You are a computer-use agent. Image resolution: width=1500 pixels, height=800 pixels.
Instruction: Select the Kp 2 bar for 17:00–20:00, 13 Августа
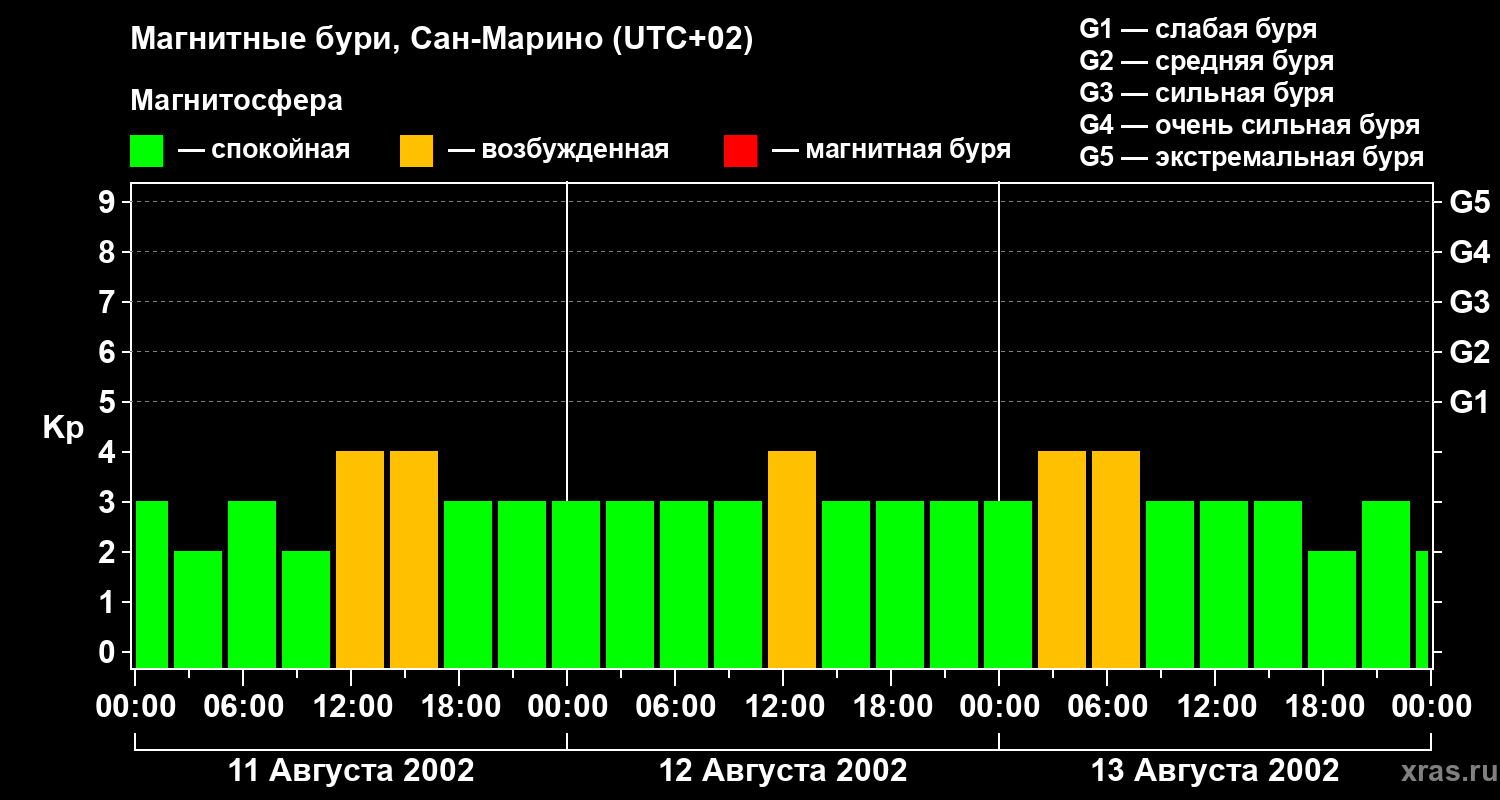1332,609
